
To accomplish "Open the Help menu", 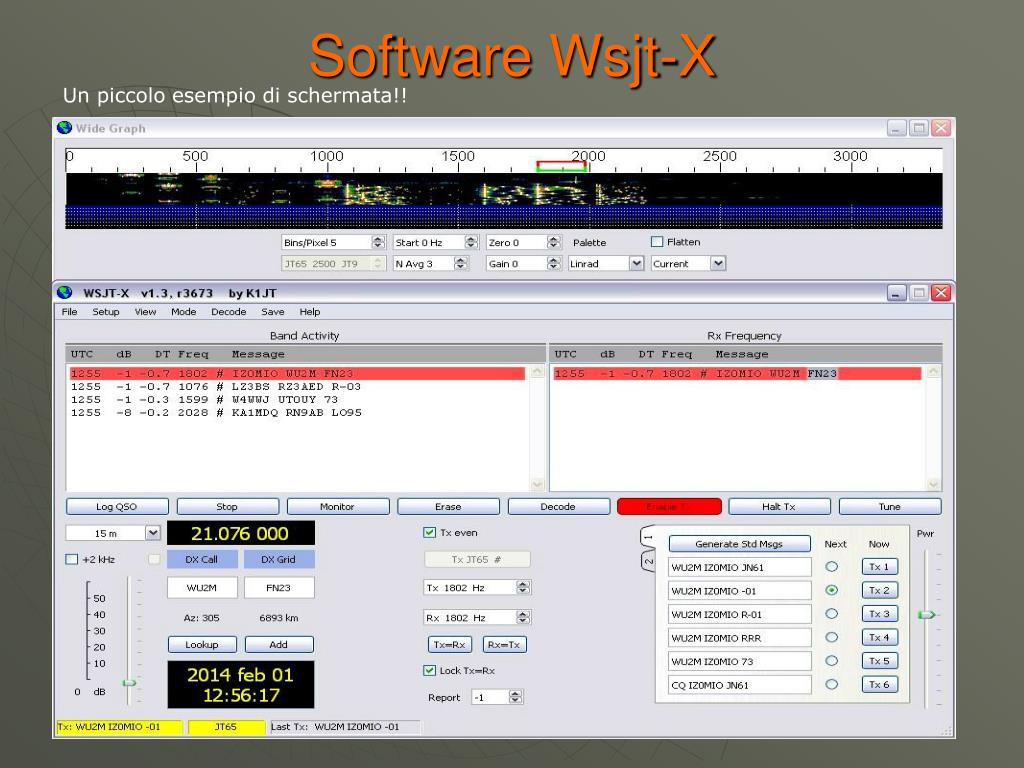I will click(310, 312).
